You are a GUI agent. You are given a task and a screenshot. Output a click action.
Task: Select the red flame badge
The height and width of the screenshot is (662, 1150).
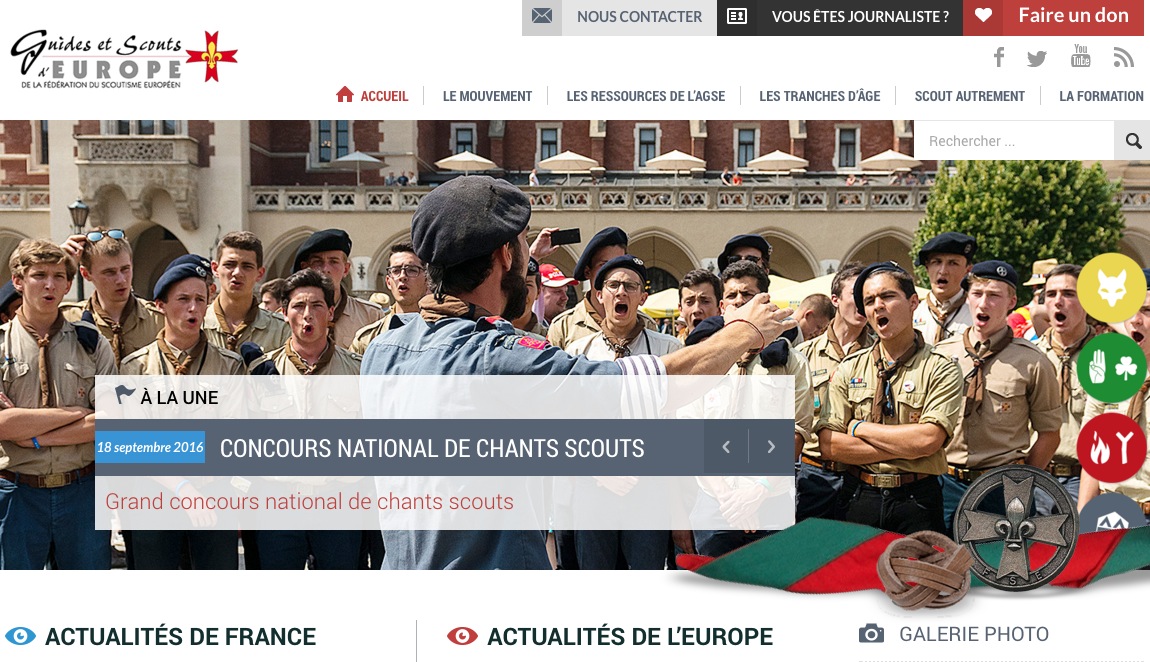(x=1111, y=446)
